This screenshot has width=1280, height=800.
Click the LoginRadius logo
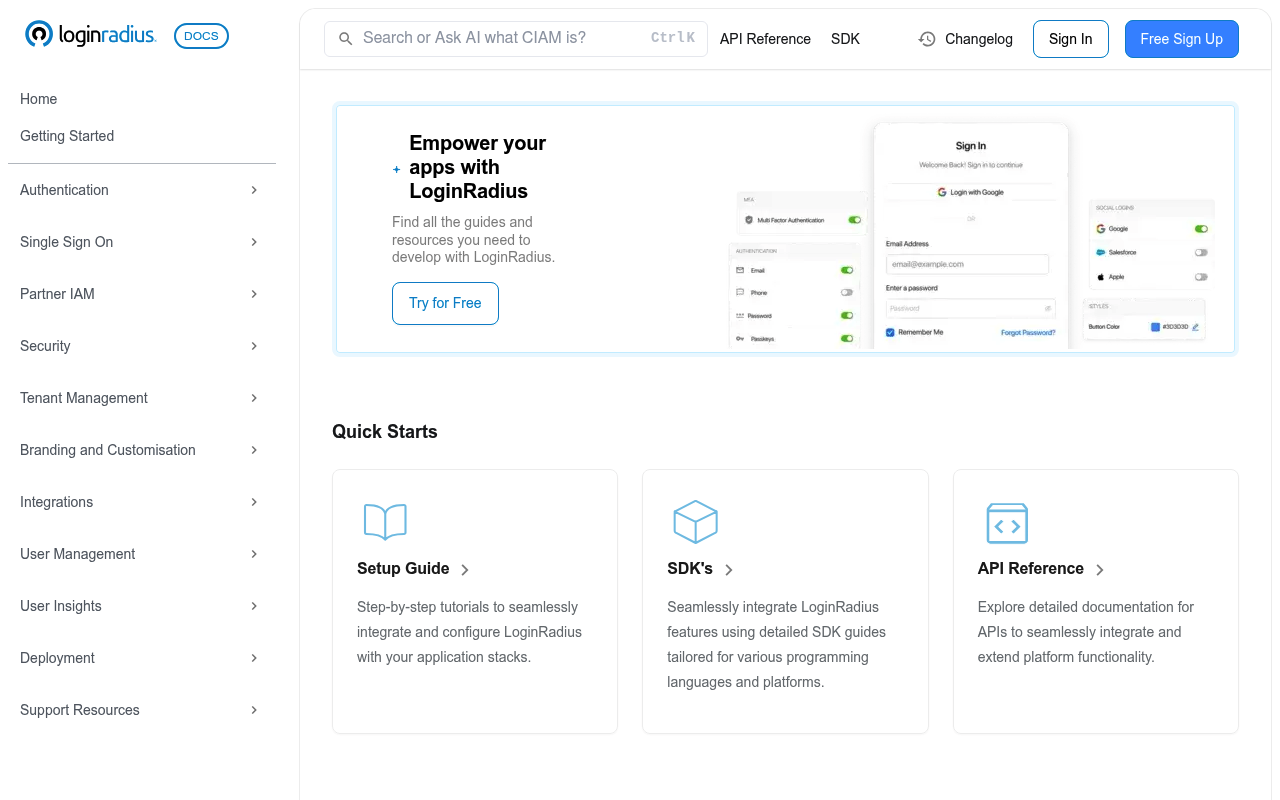pyautogui.click(x=90, y=35)
